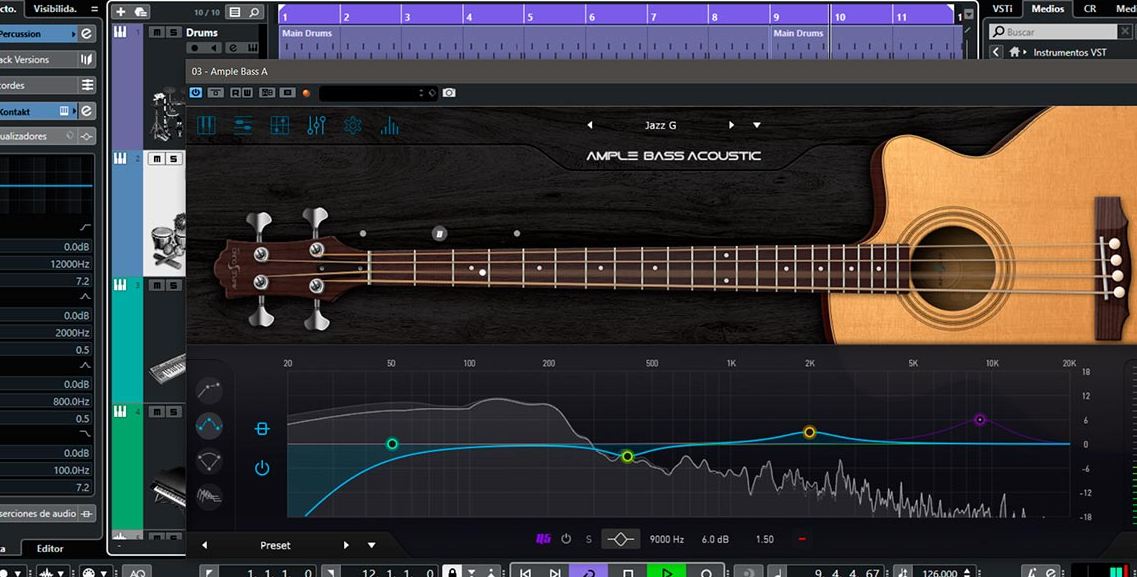Click the Track Versions icon in the Inspector
The image size is (1137, 577).
88,59
